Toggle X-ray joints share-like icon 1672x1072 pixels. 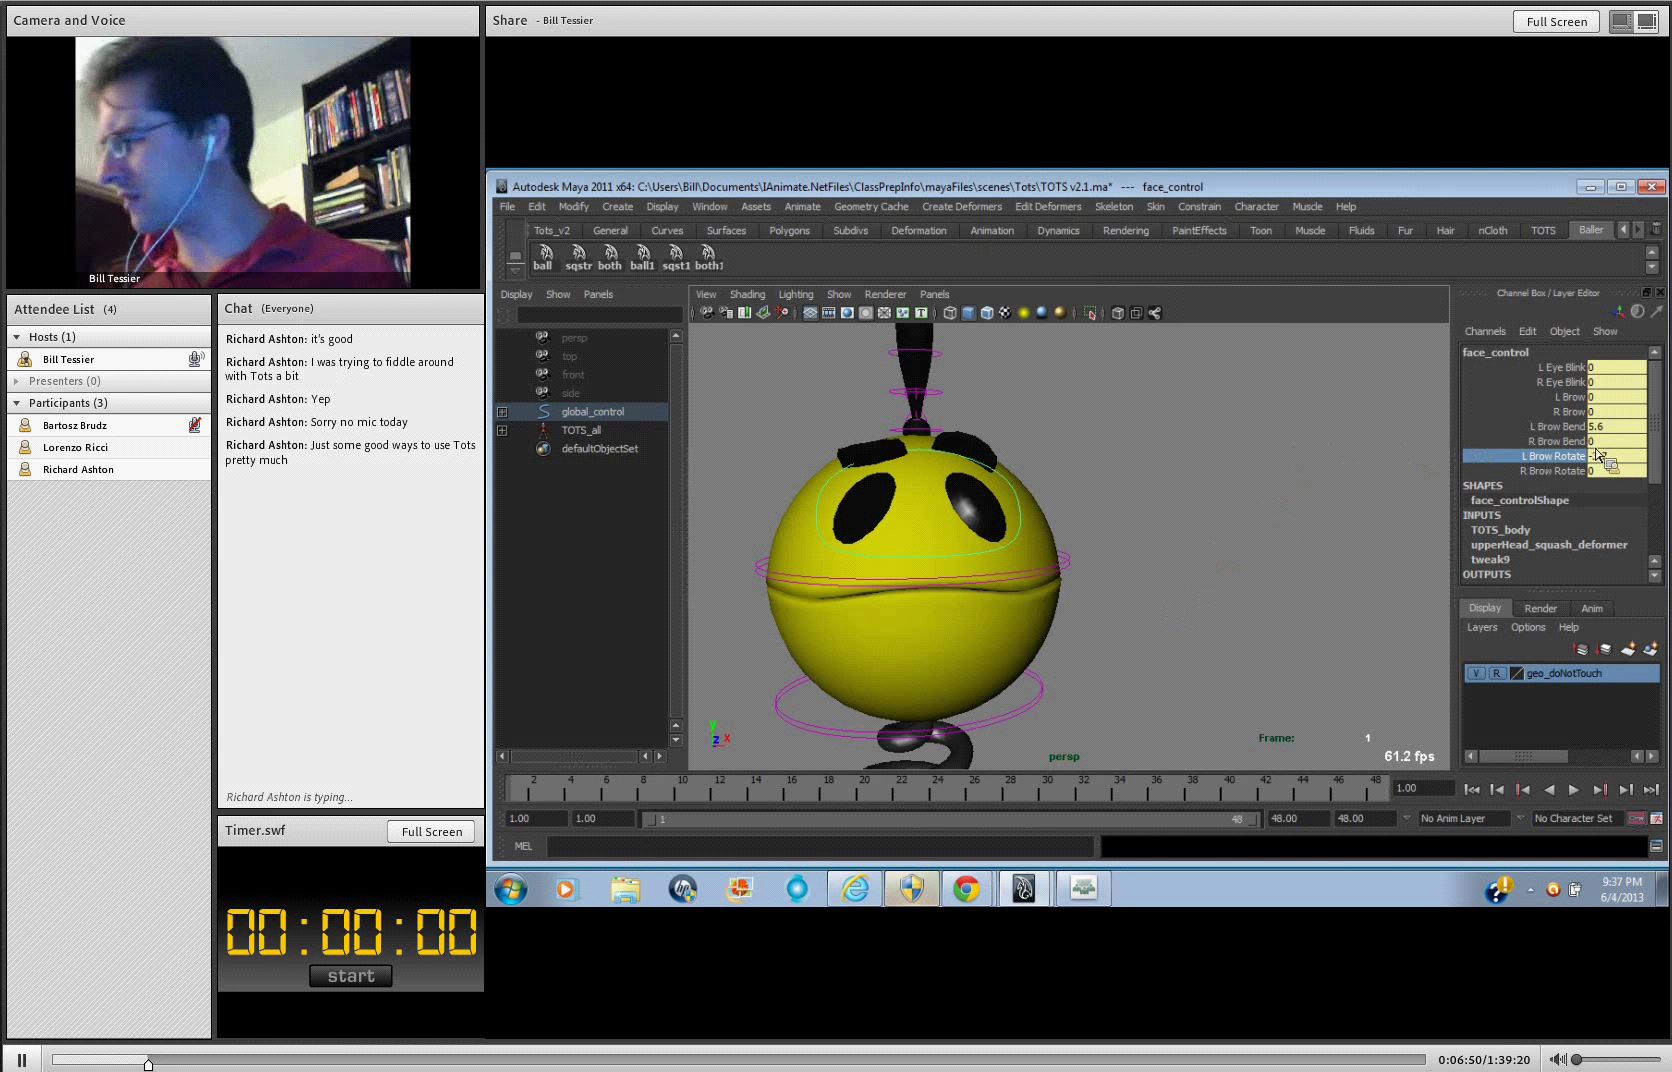tap(1155, 313)
